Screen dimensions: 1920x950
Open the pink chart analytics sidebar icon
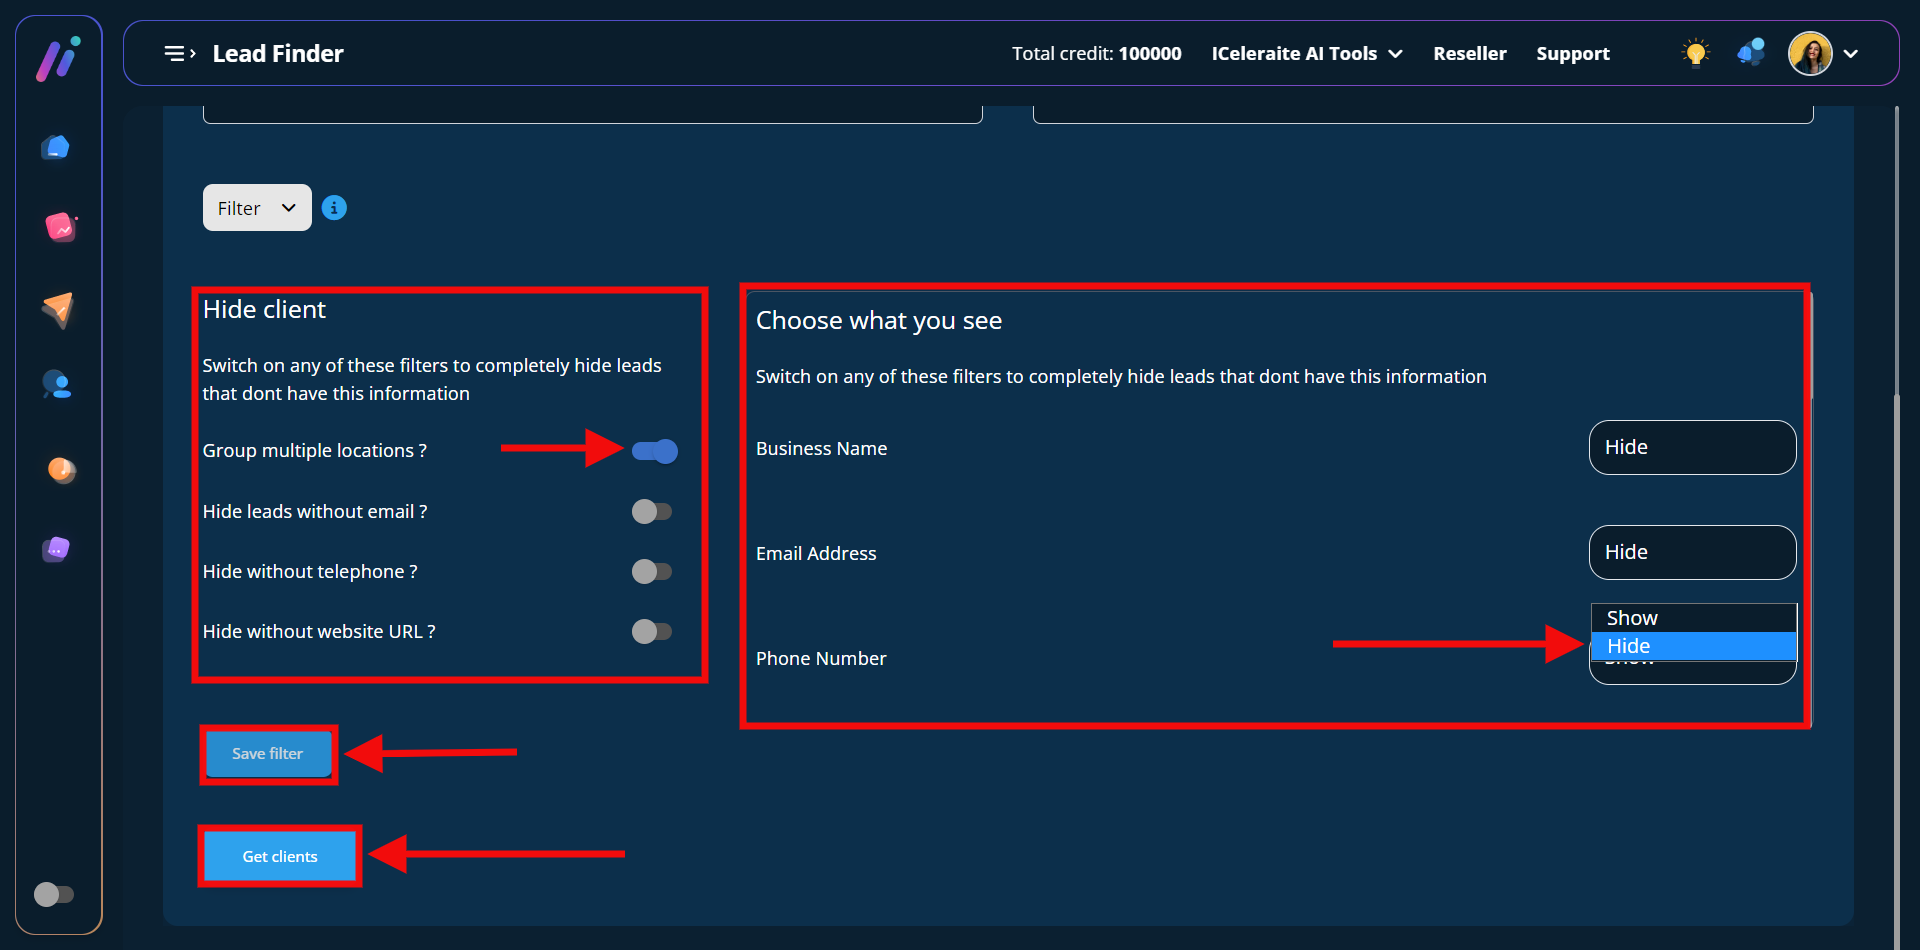click(59, 228)
